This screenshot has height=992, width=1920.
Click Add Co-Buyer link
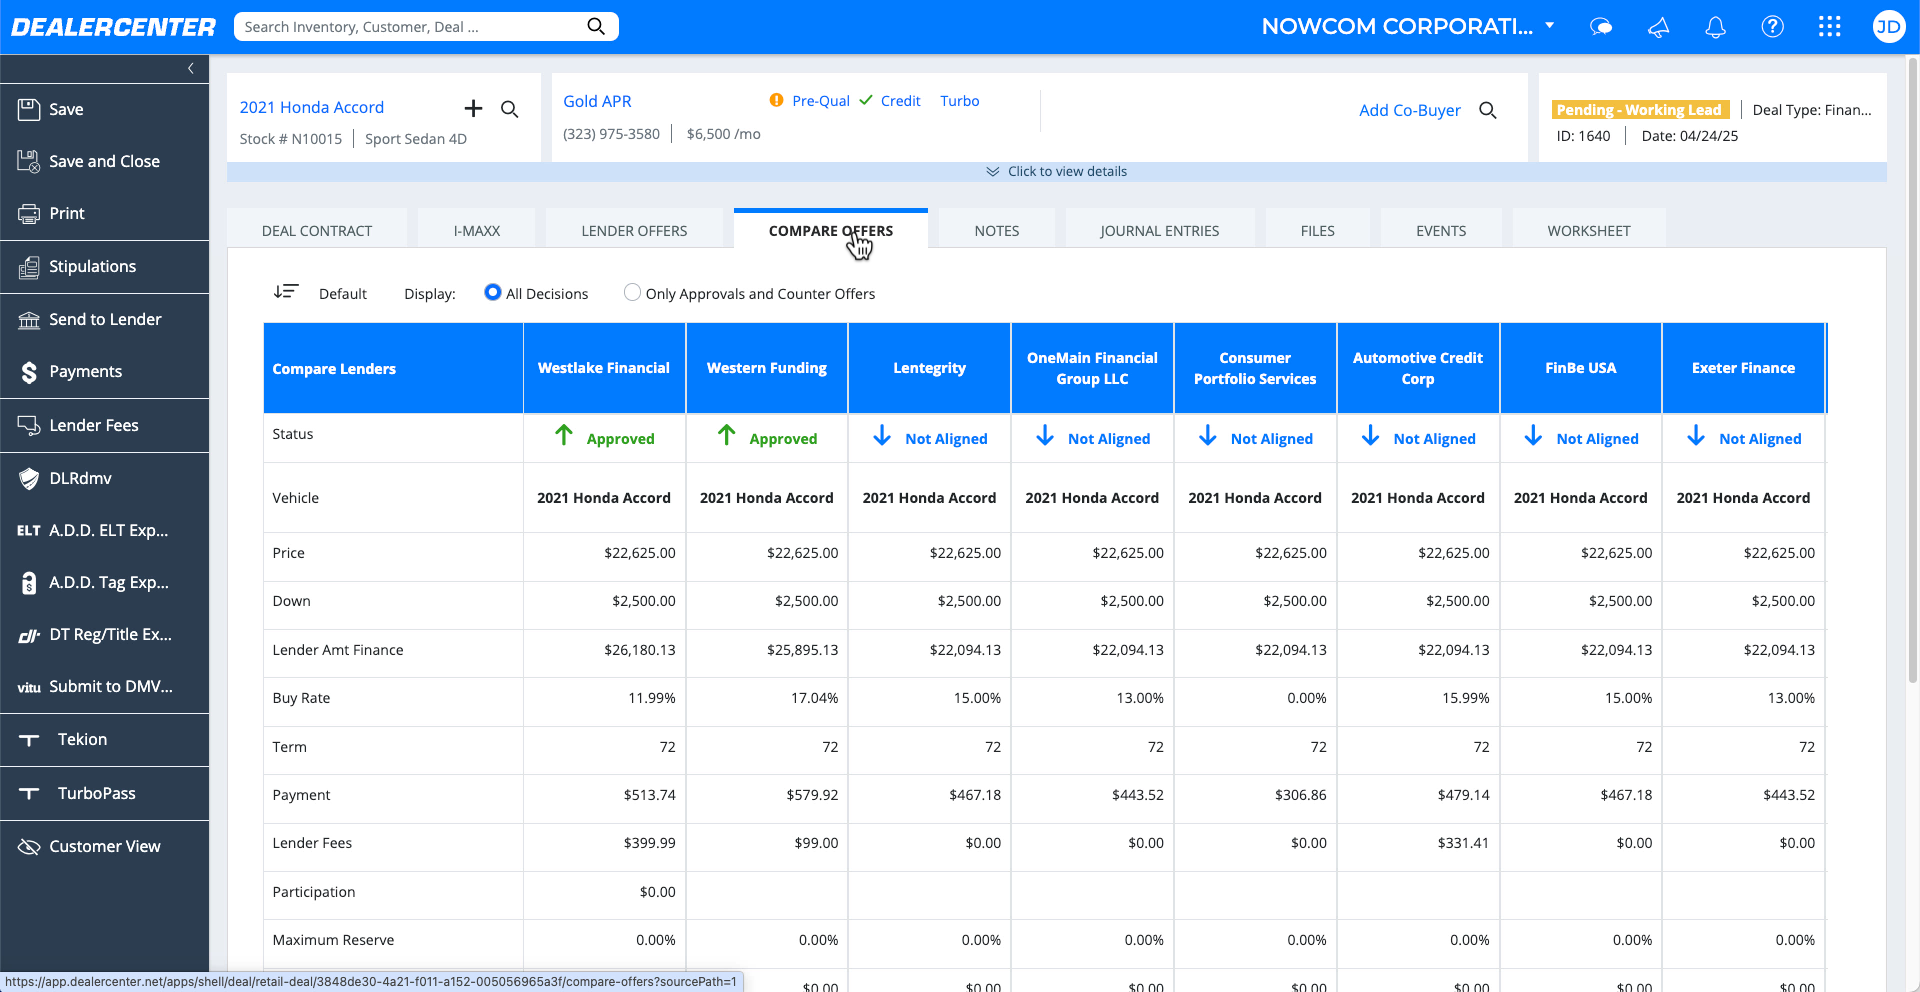(1410, 110)
